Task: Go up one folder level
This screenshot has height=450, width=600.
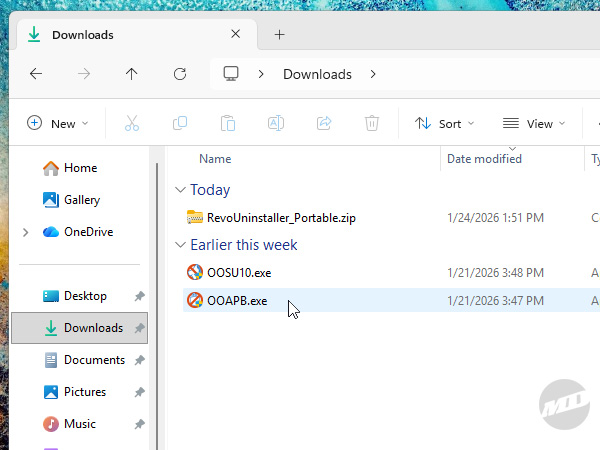Action: click(x=132, y=74)
